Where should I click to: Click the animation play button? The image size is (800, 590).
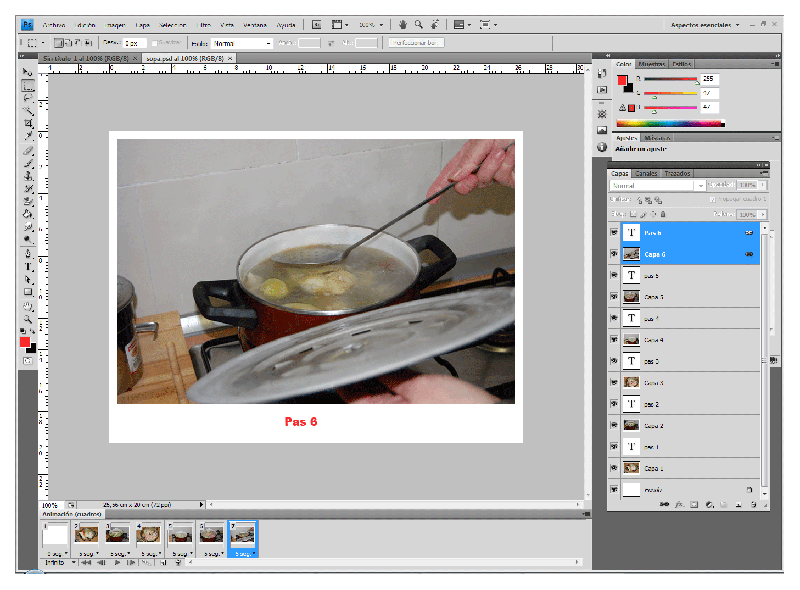tap(117, 563)
